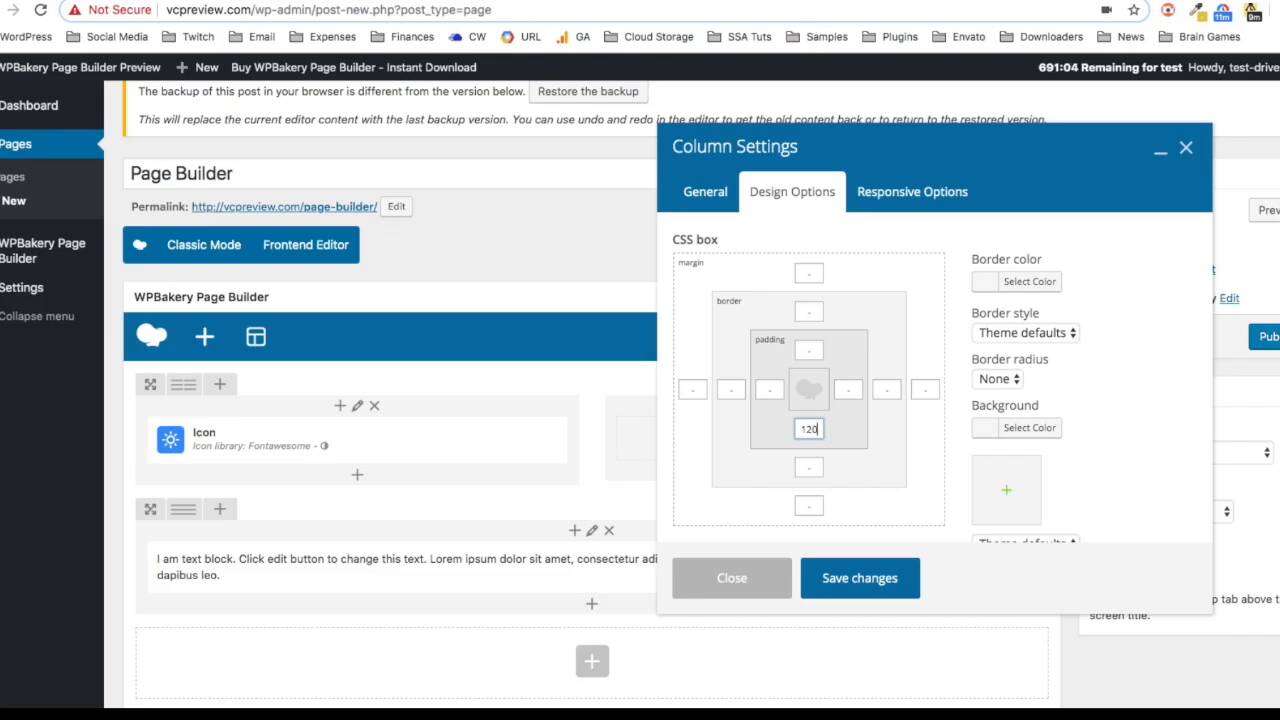The image size is (1280, 720).
Task: Edit first column with the pencil icon
Action: (357, 405)
